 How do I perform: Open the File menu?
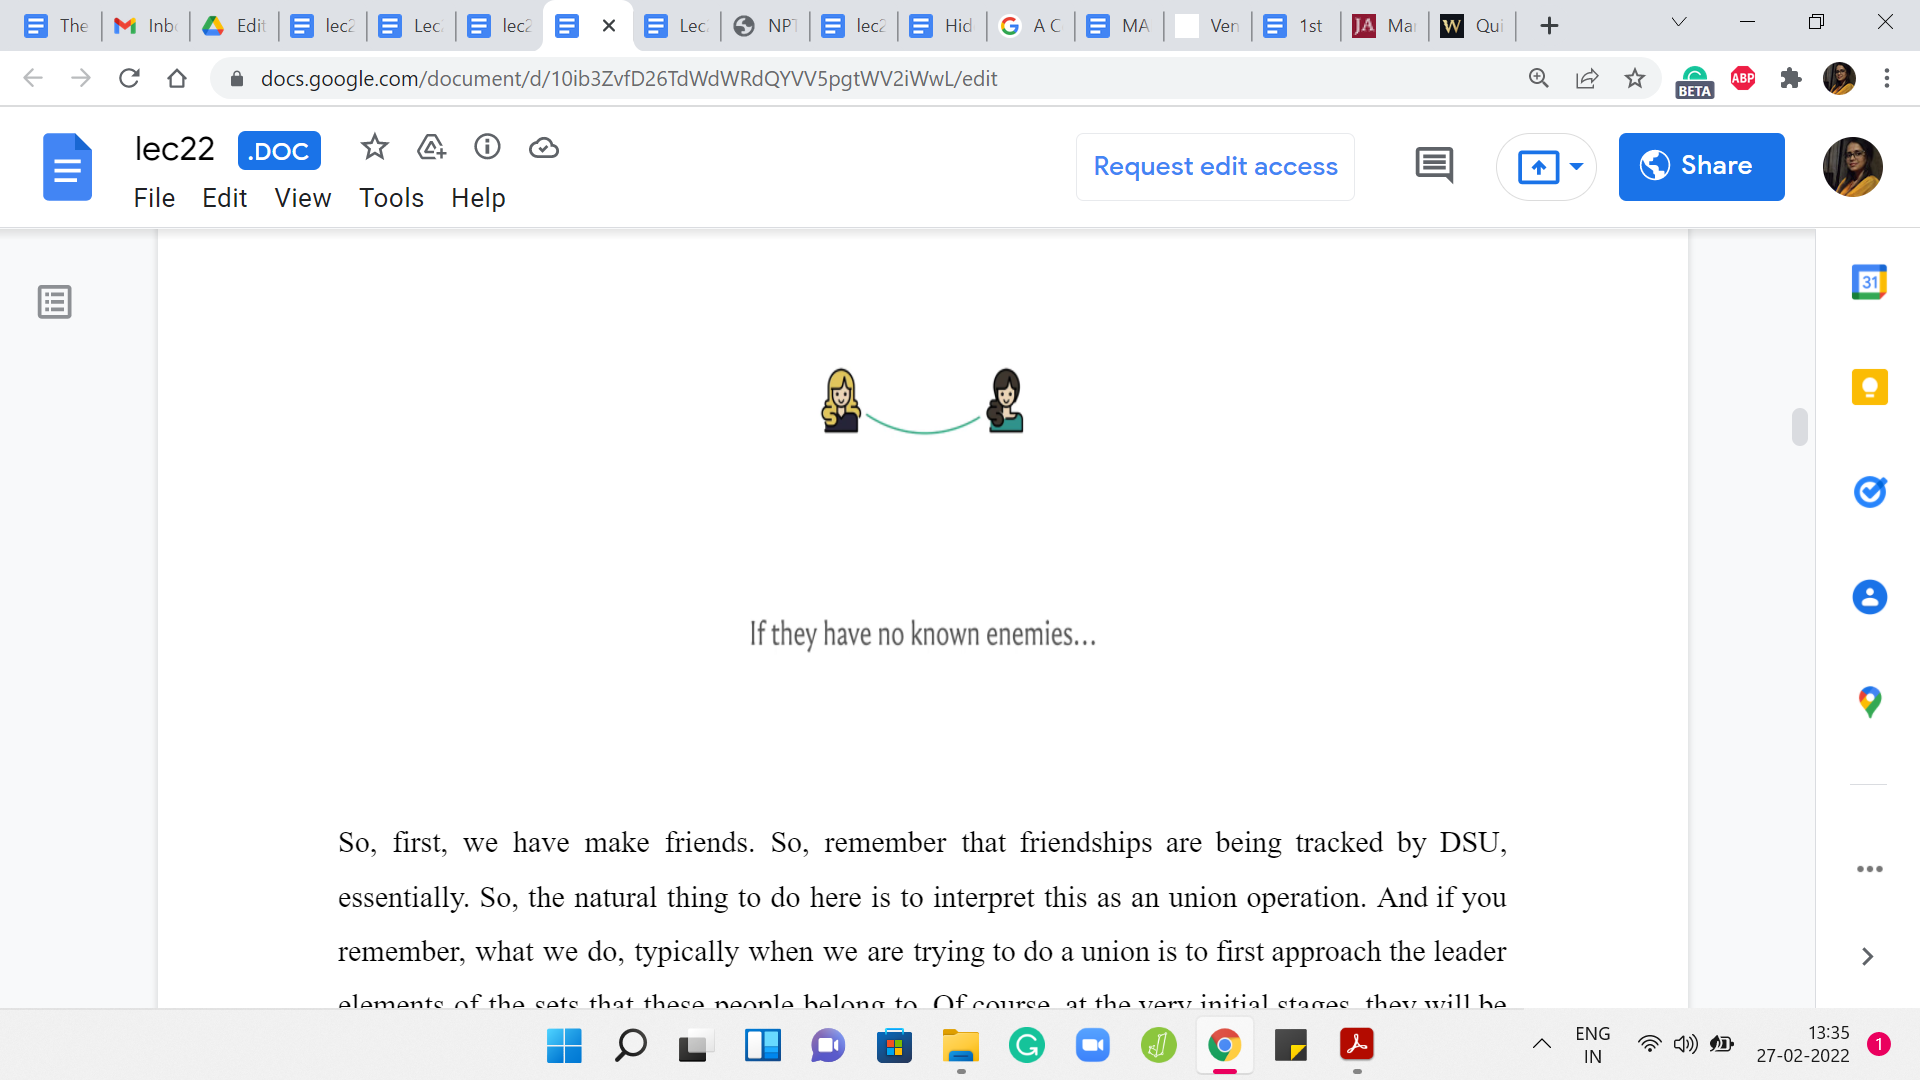tap(154, 198)
